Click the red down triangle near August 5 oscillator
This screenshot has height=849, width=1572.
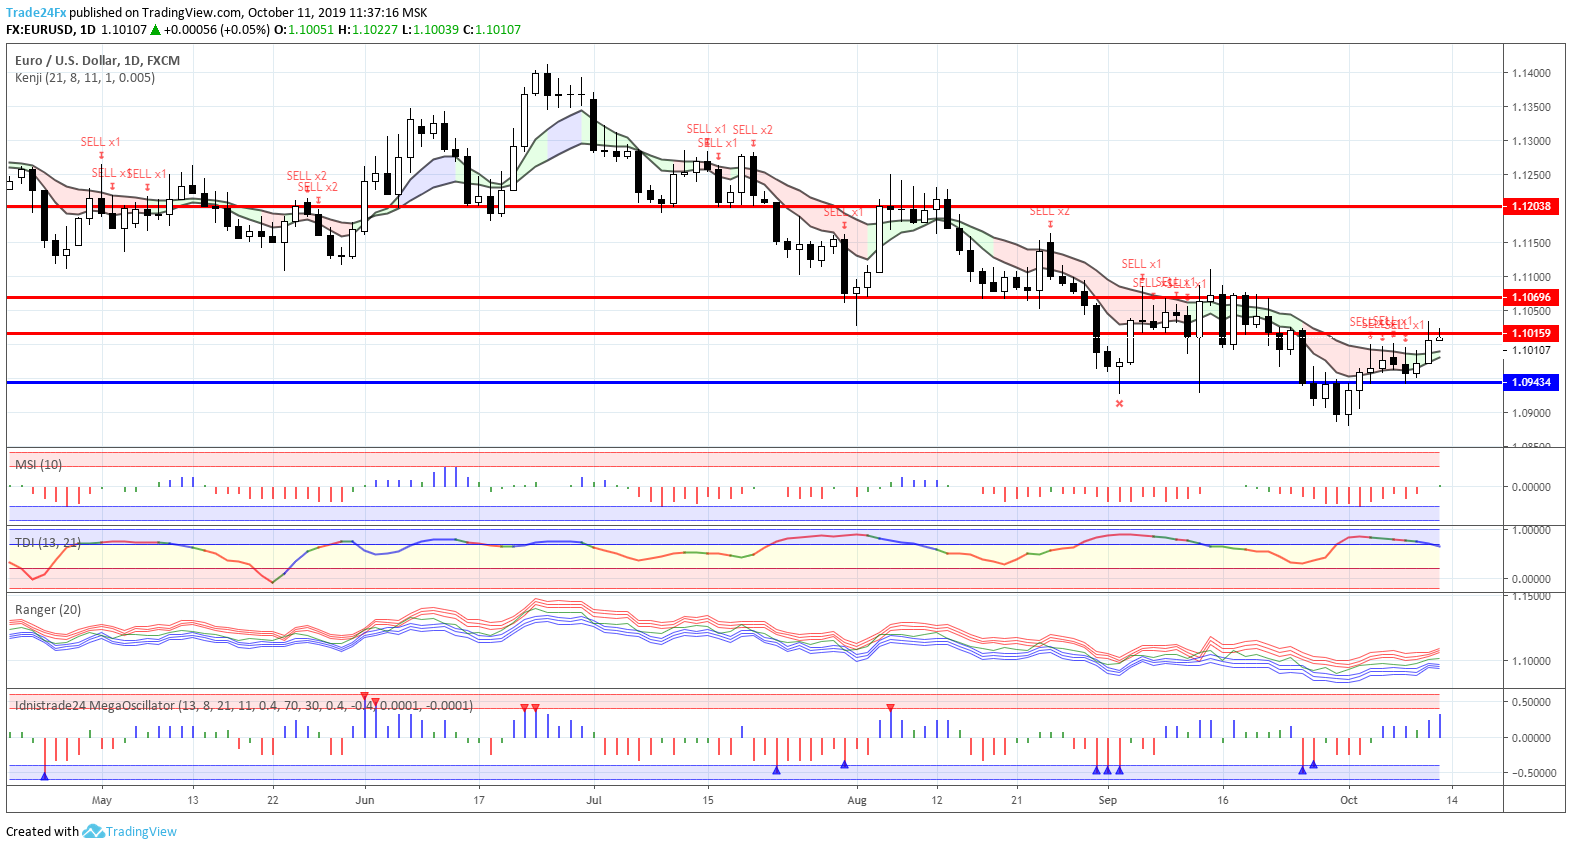click(x=890, y=707)
